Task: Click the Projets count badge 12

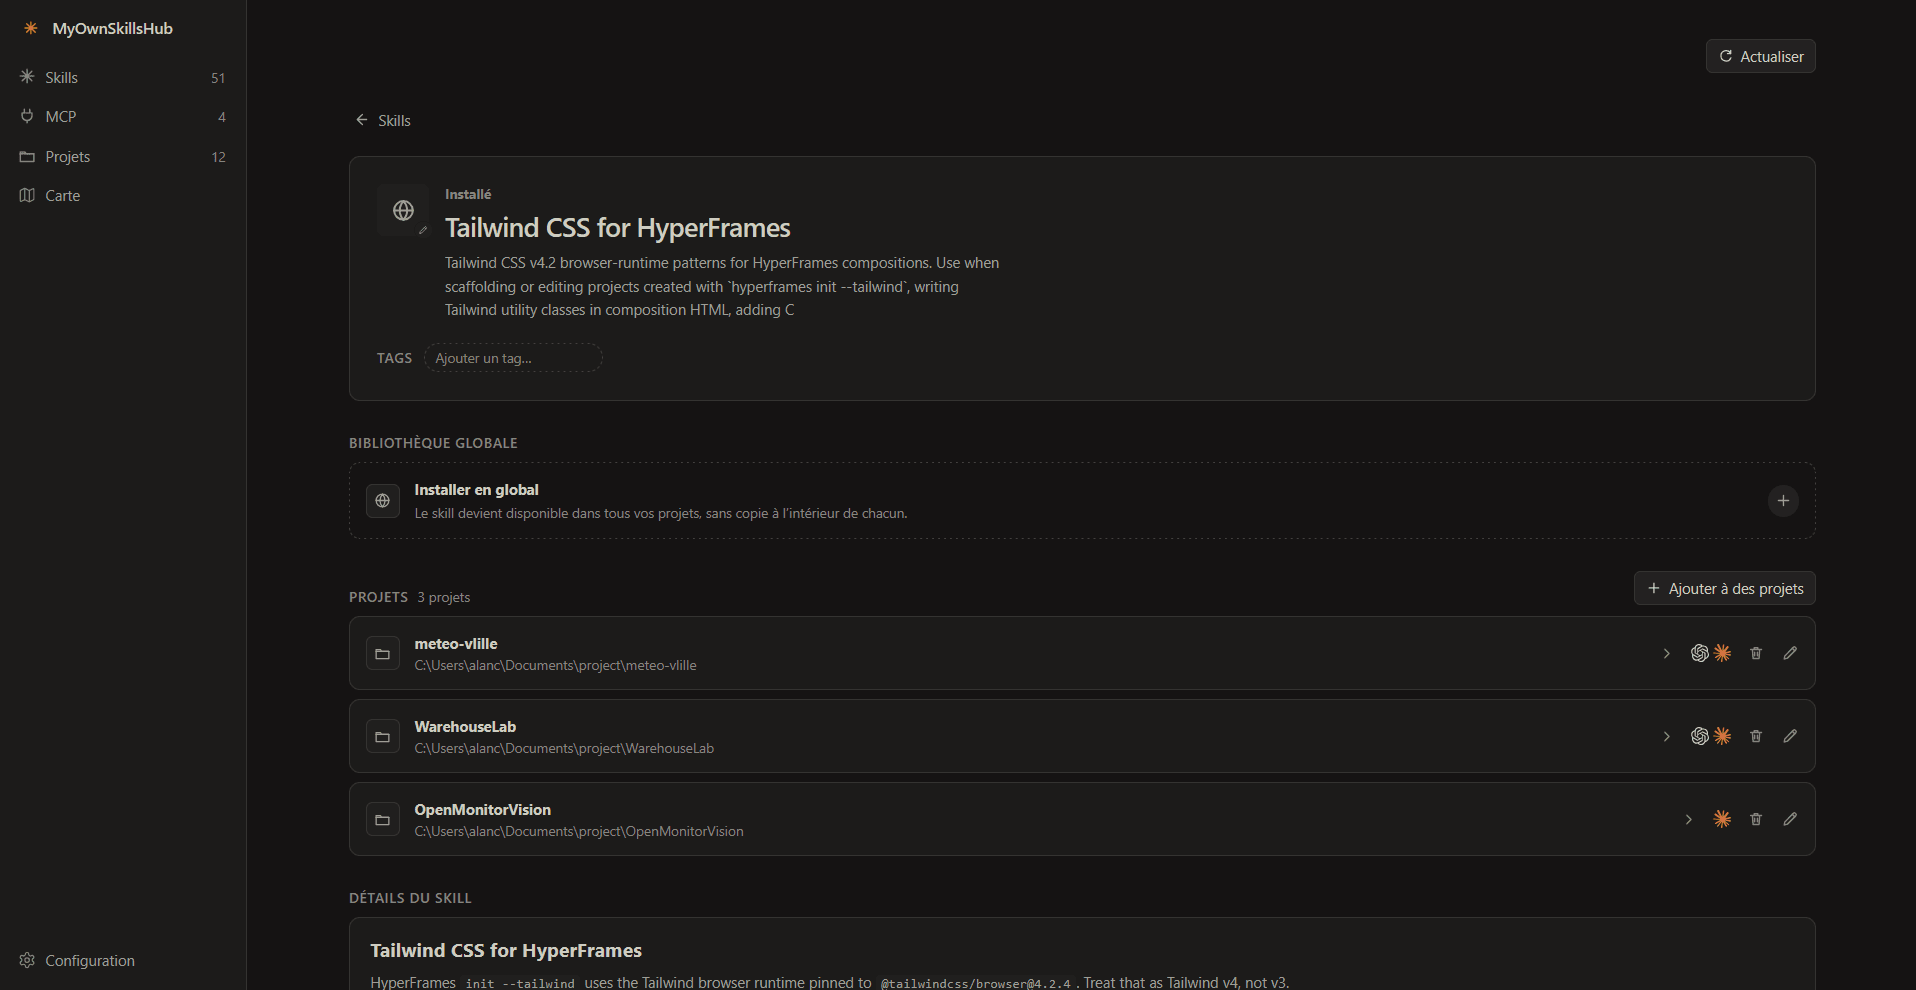Action: pyautogui.click(x=218, y=157)
